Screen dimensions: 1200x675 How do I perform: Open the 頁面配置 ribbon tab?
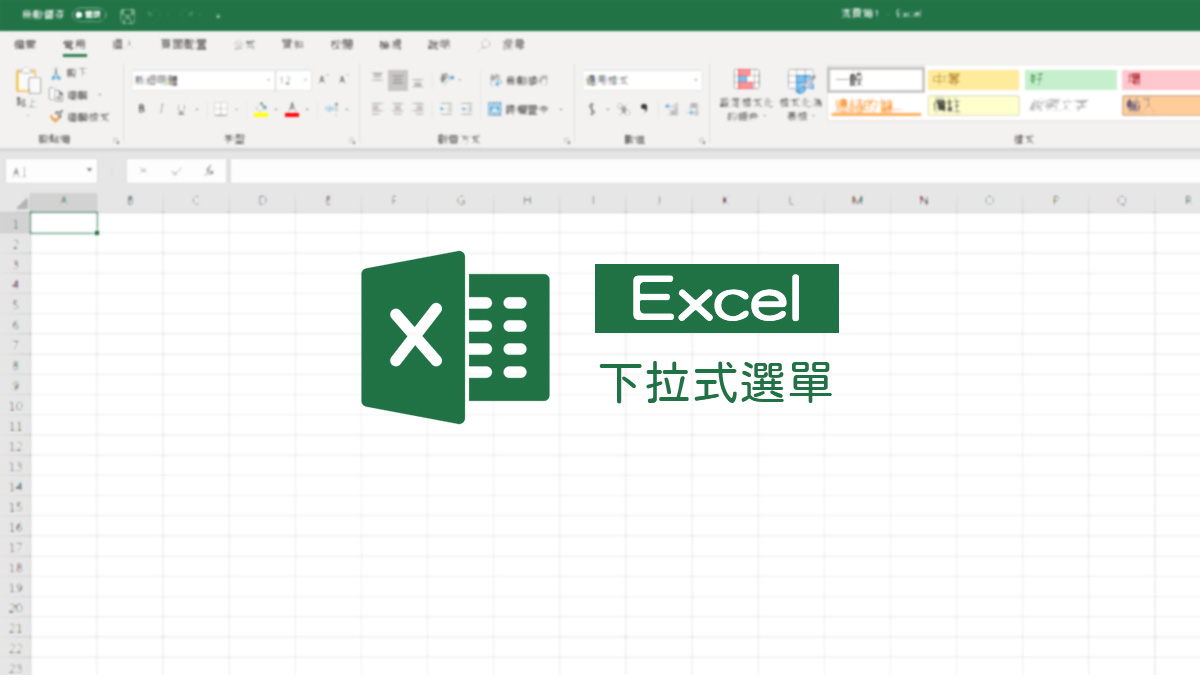point(181,44)
